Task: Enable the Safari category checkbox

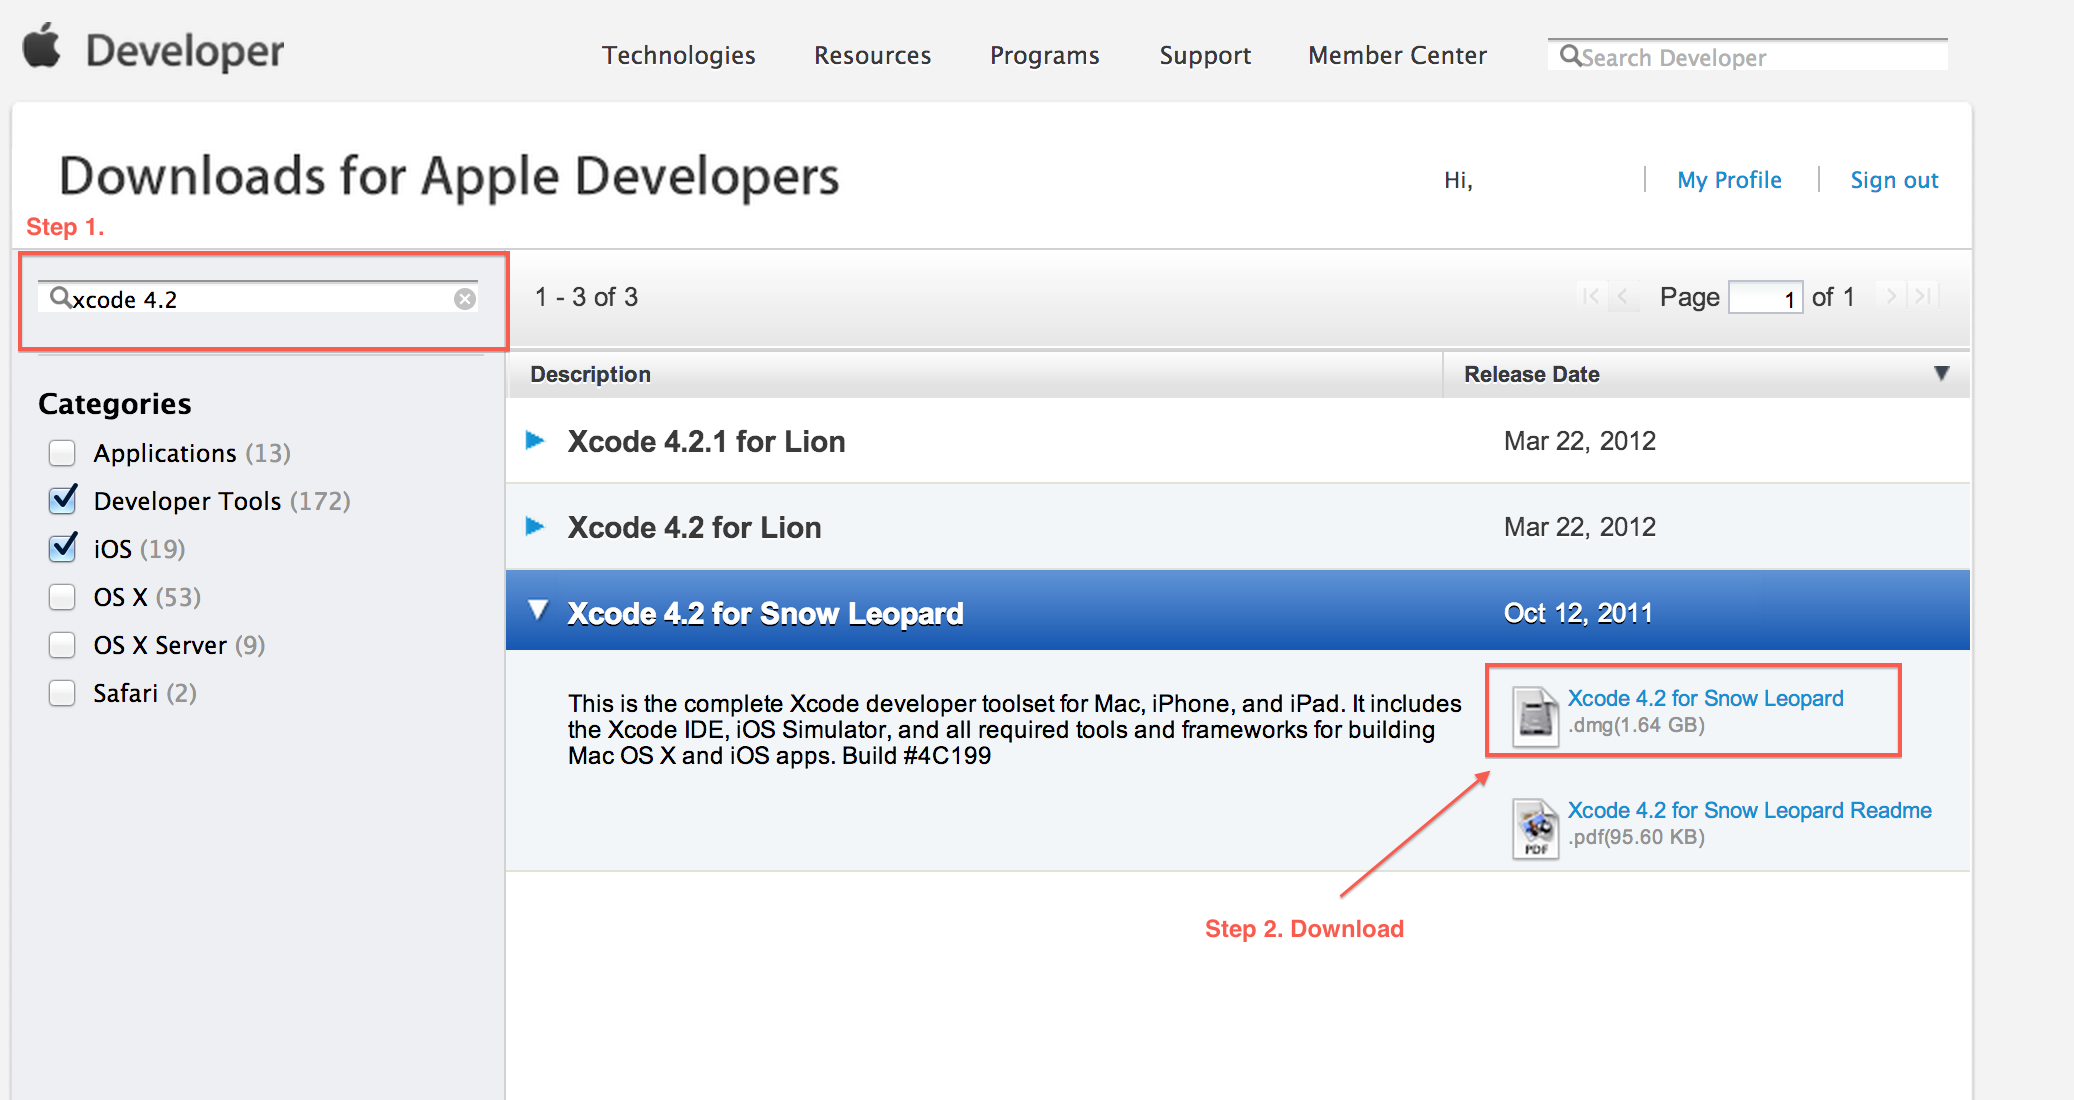Action: [x=62, y=693]
